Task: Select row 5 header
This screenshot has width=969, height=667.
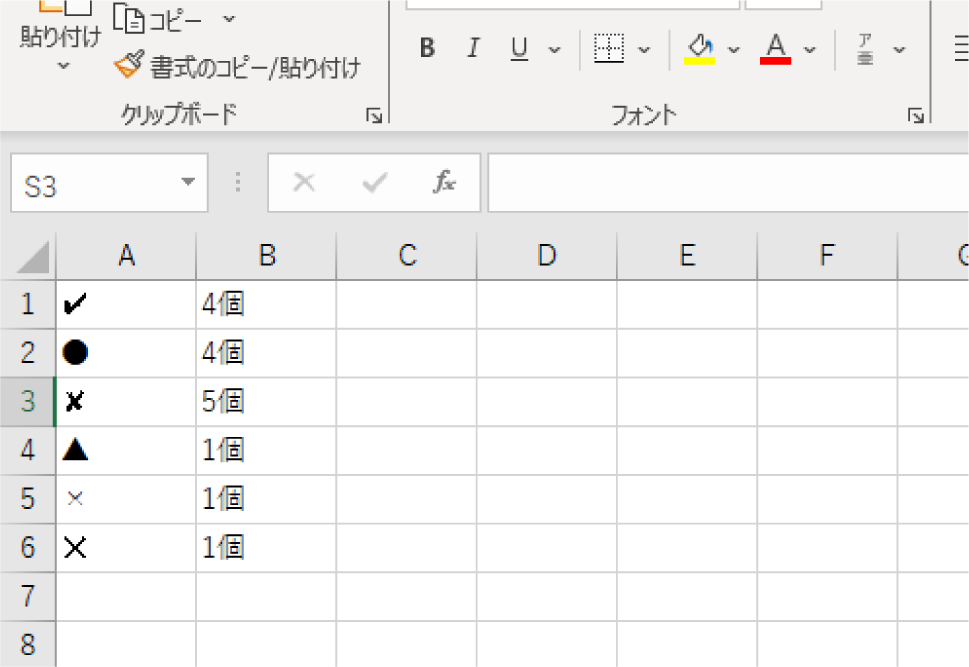Action: click(28, 499)
